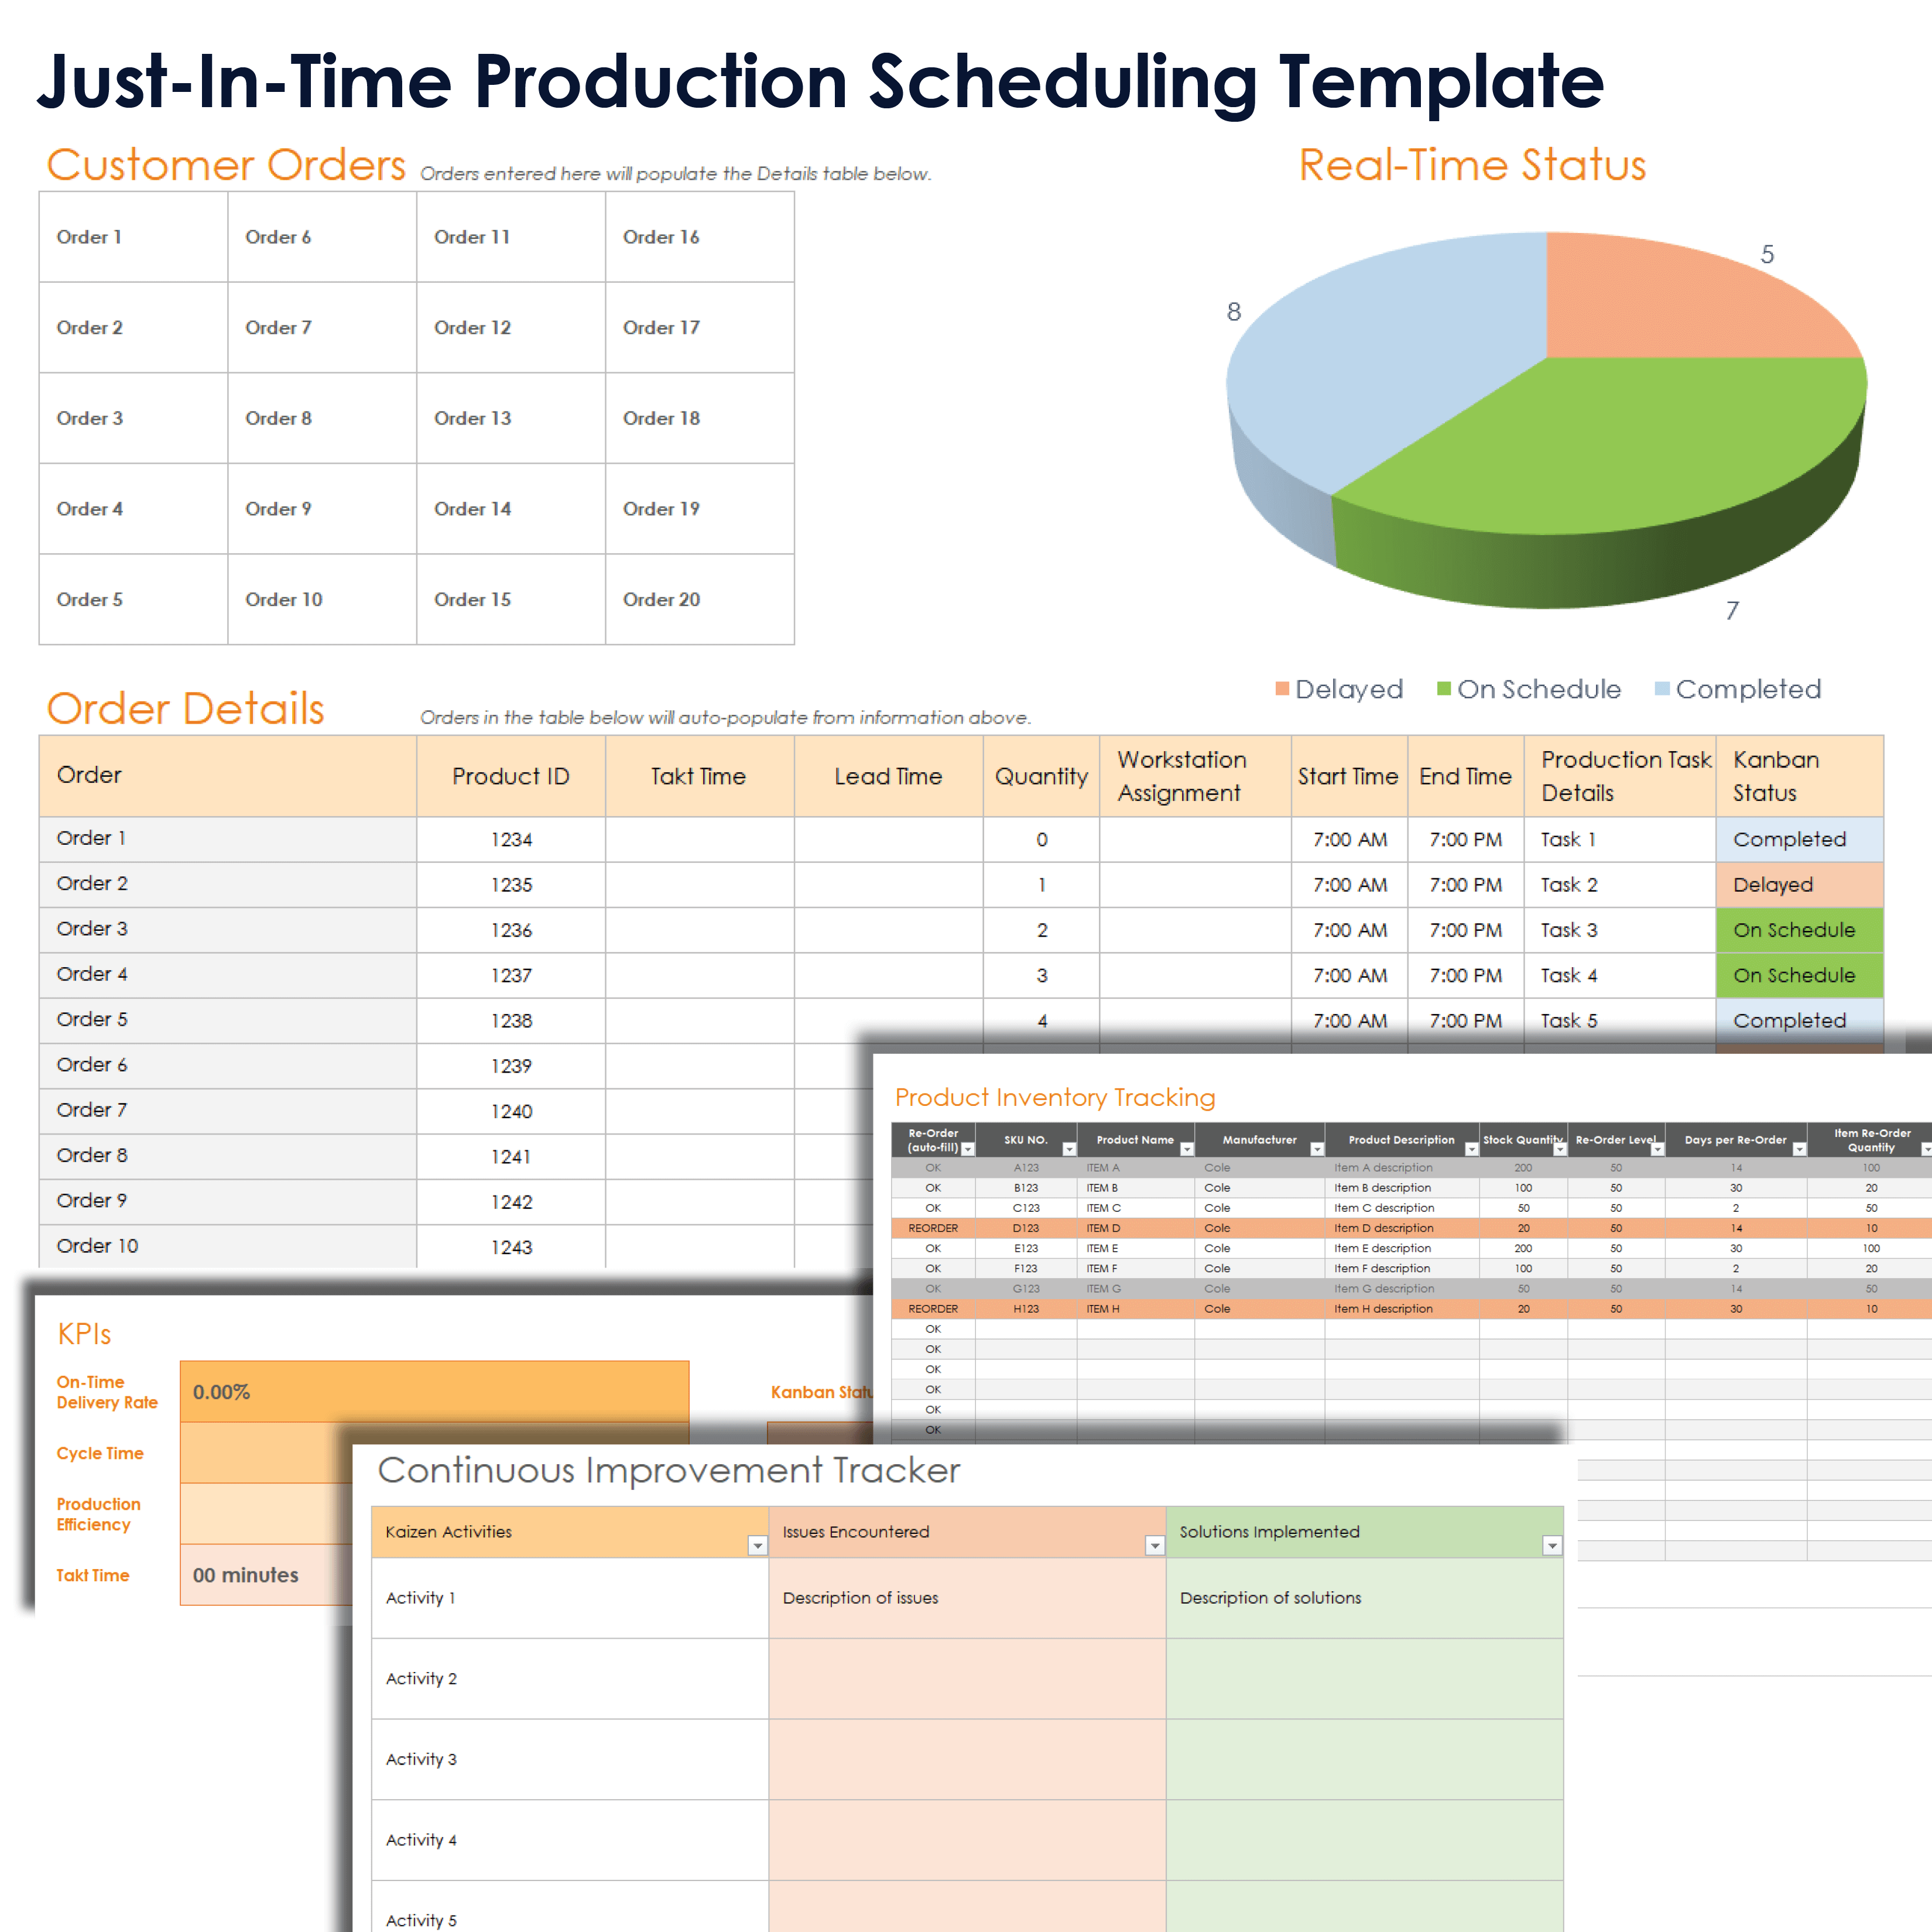Click the Continuous Improvement Tracker title

pyautogui.click(x=669, y=1470)
